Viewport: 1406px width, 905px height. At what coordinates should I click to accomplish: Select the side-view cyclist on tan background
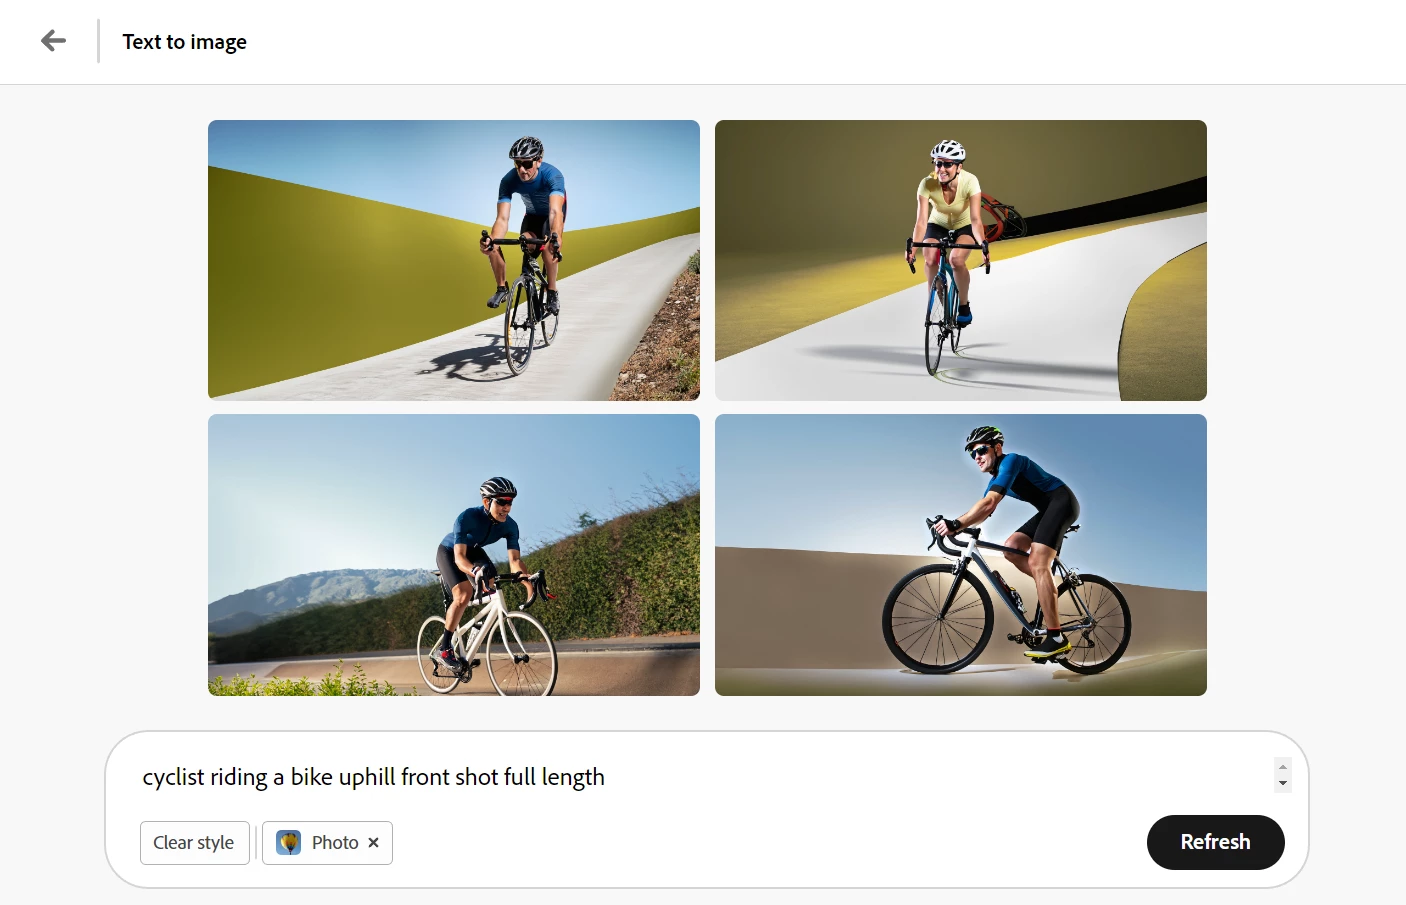click(x=961, y=555)
